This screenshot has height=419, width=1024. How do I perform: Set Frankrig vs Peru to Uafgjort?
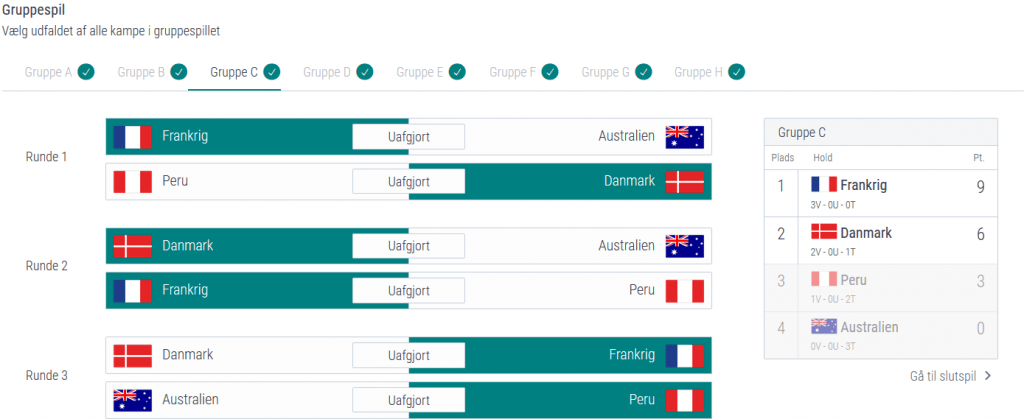coord(408,291)
